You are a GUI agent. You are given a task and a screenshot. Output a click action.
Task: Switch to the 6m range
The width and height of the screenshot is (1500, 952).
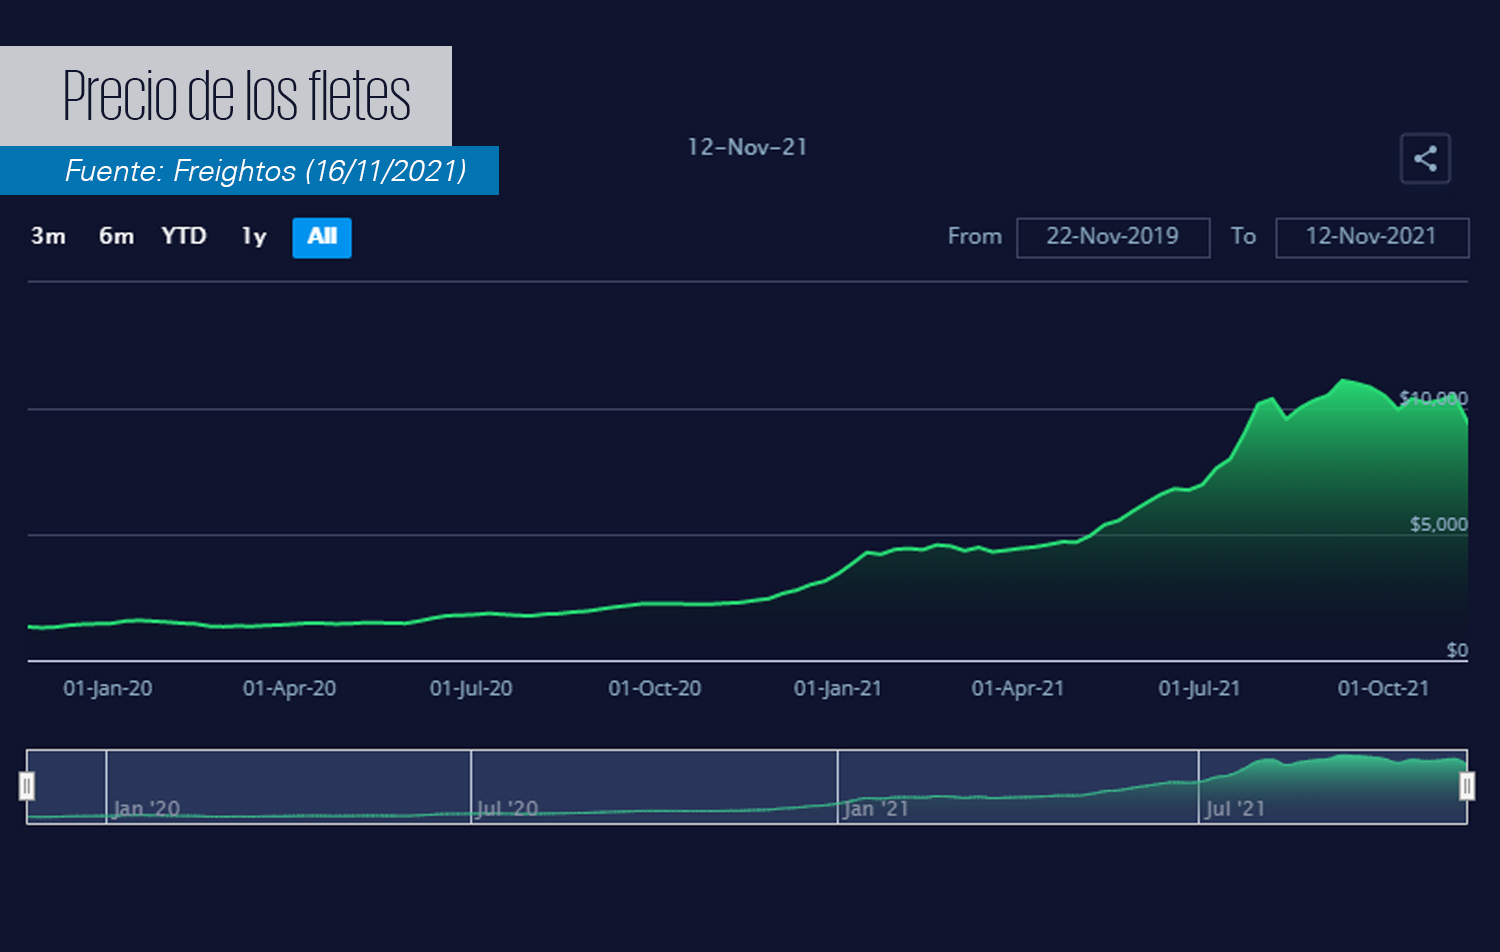pyautogui.click(x=116, y=237)
